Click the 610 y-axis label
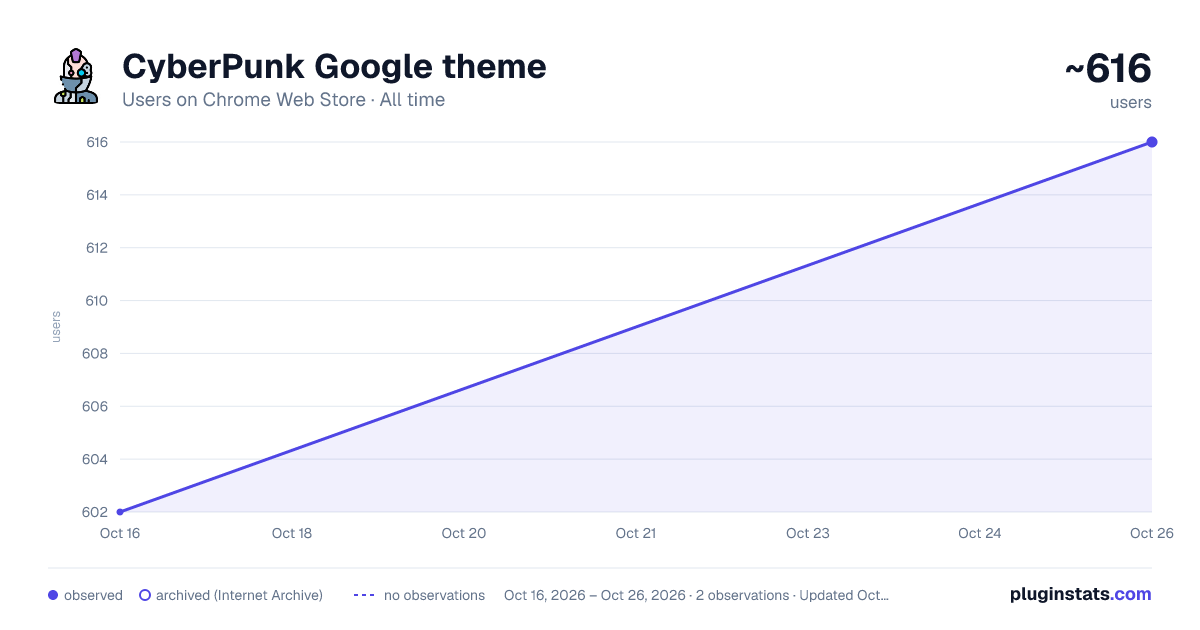Screen dimensions: 1200x630 (x=97, y=301)
